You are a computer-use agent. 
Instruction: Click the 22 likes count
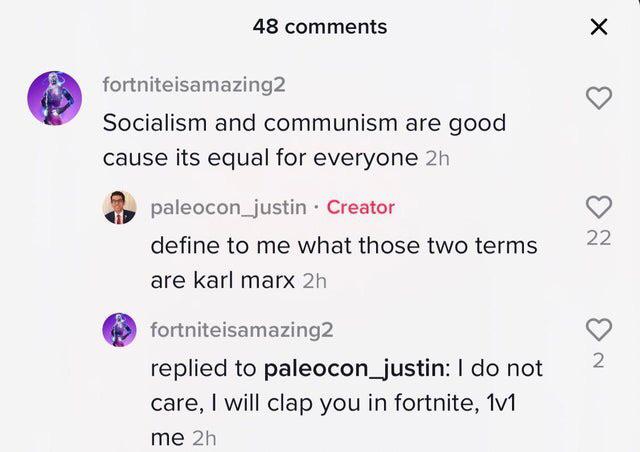point(598,238)
